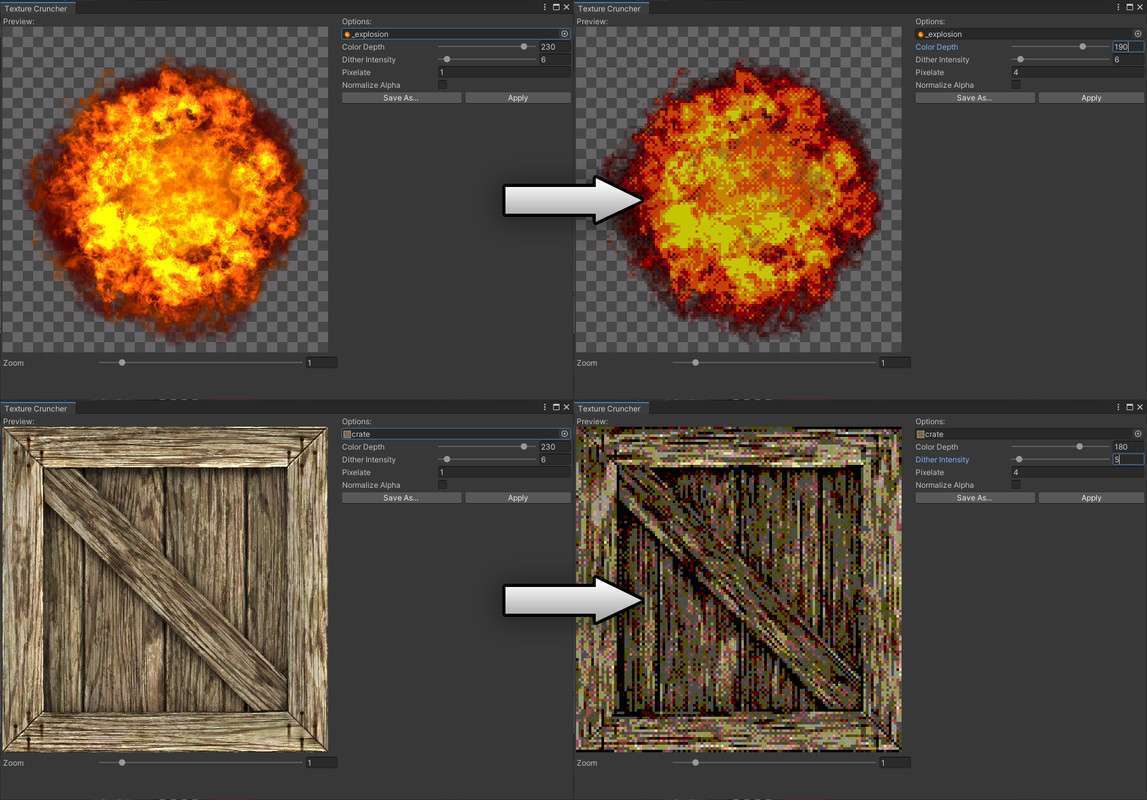Click Zoom value field under original explosion preview
1147x800 pixels.
[x=321, y=363]
